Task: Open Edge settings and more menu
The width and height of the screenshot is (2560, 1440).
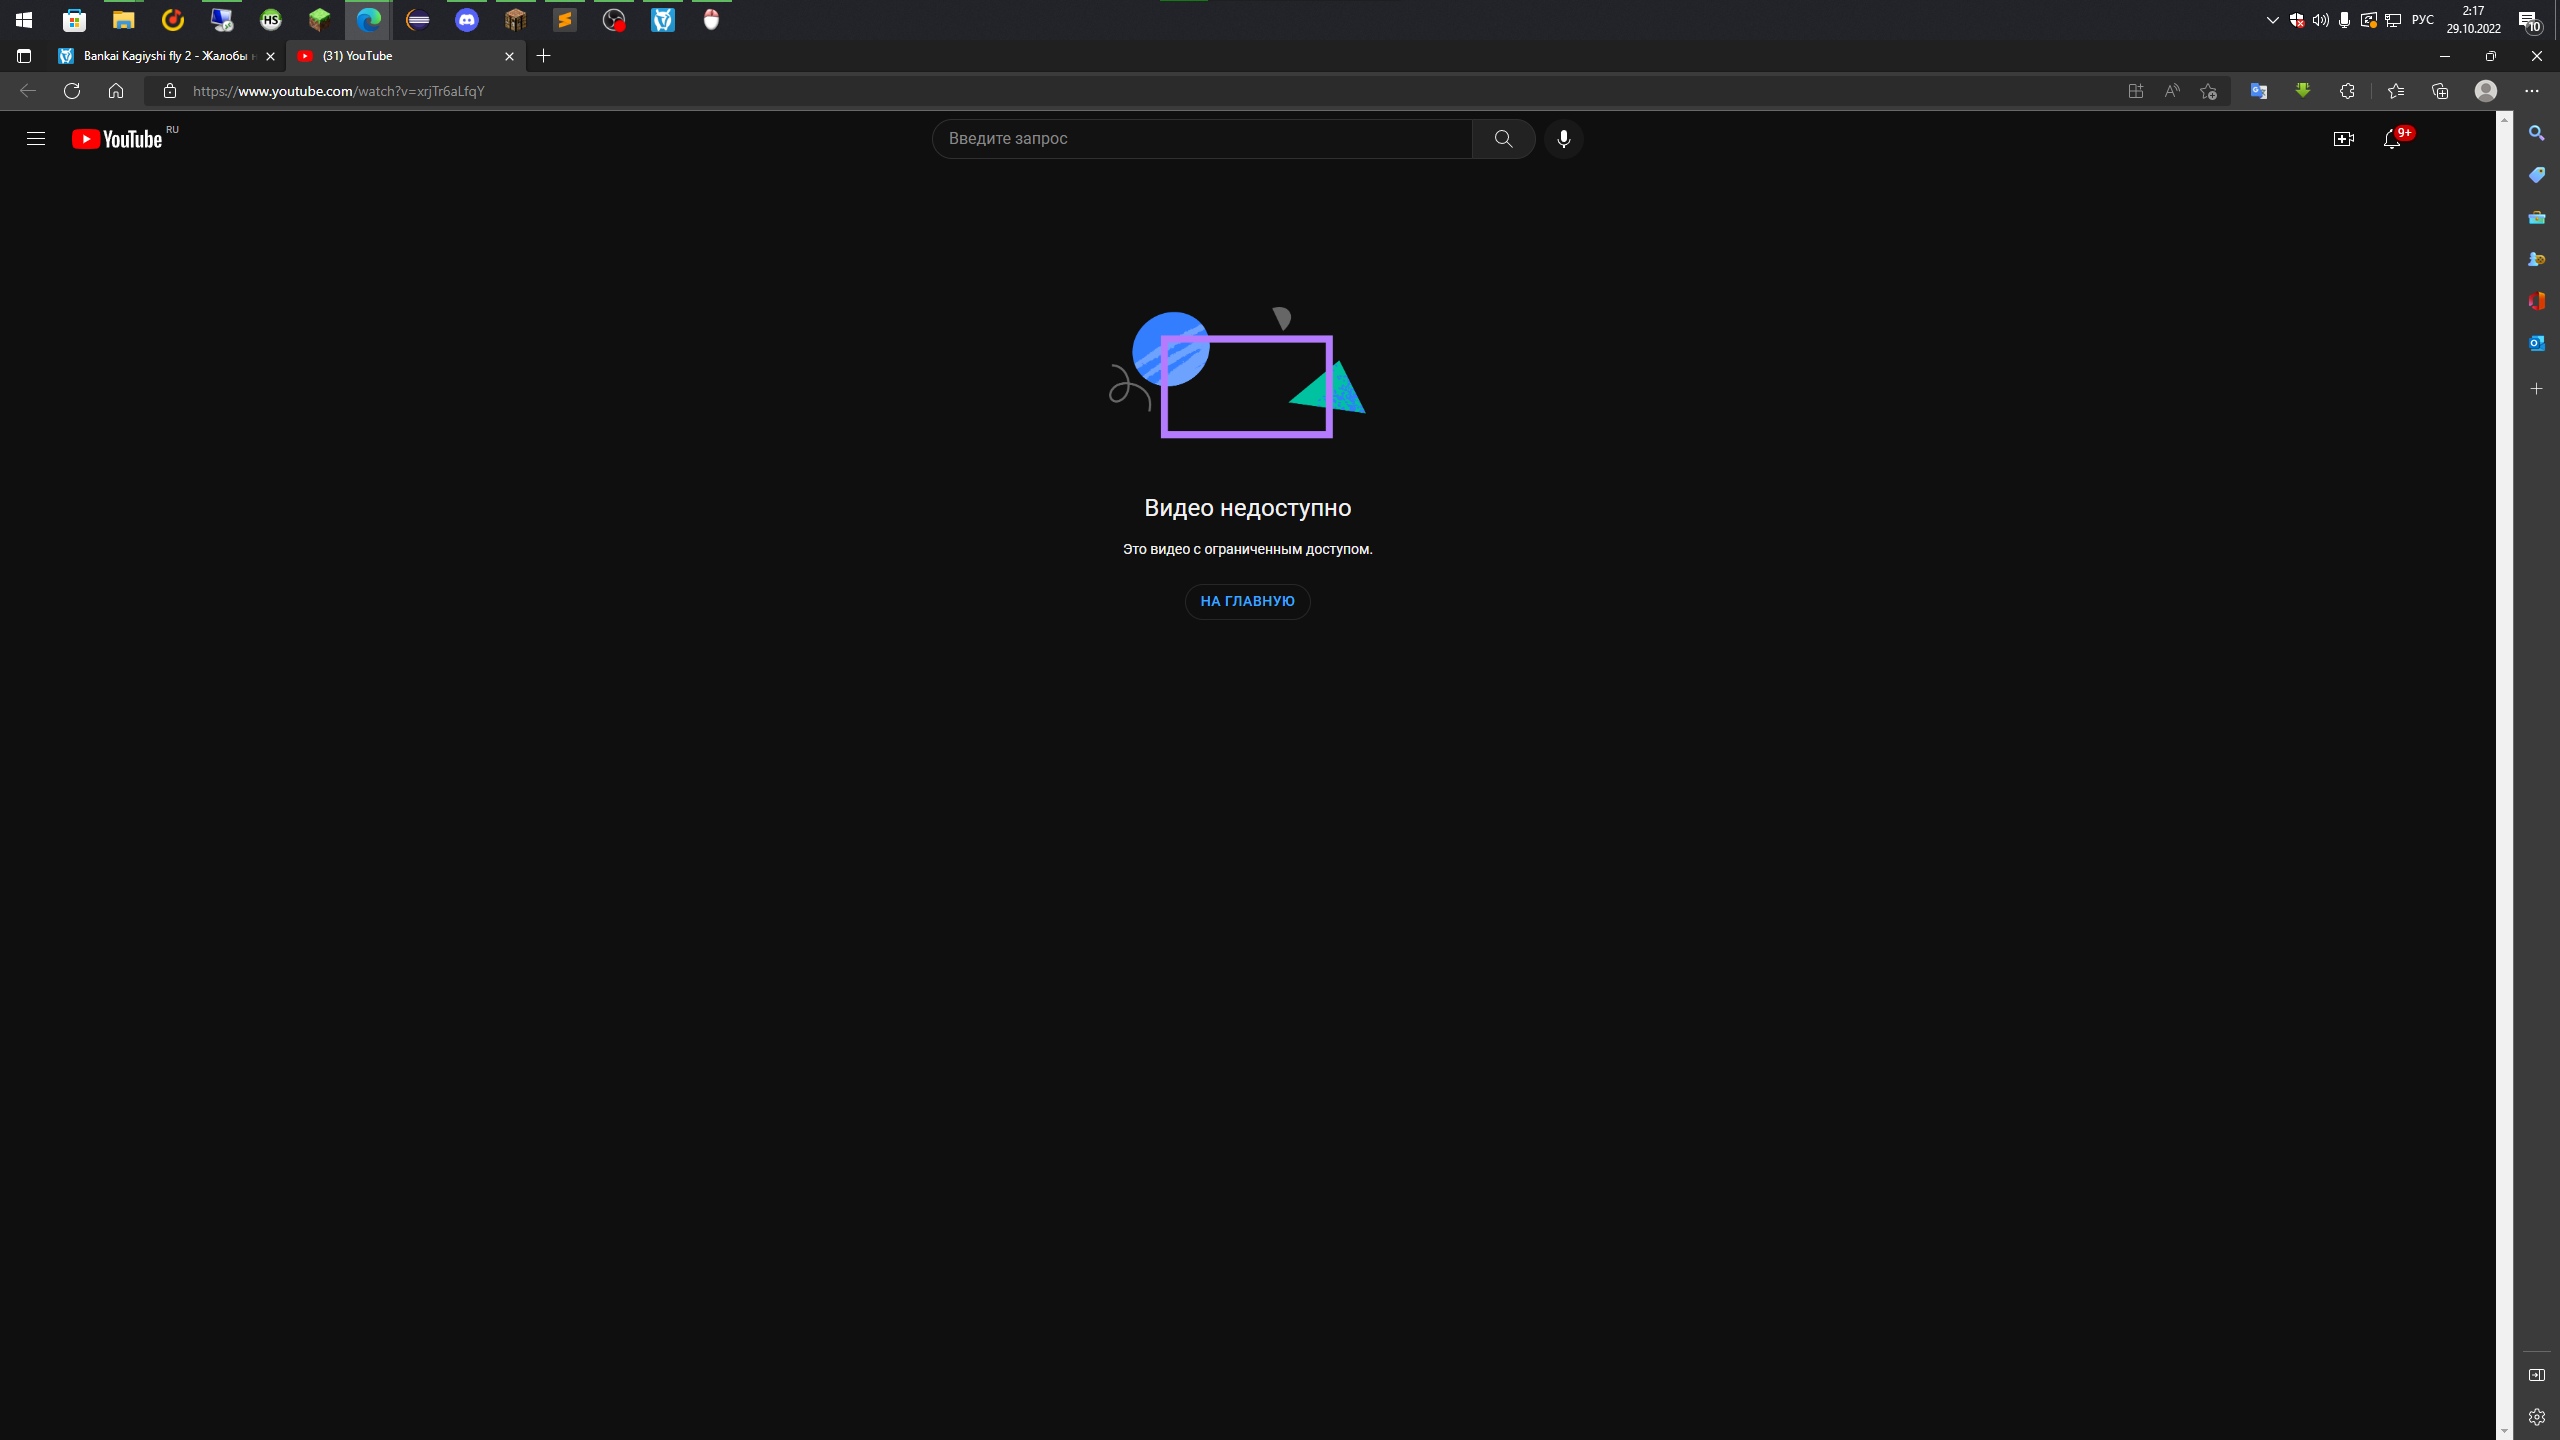Action: (x=2531, y=91)
